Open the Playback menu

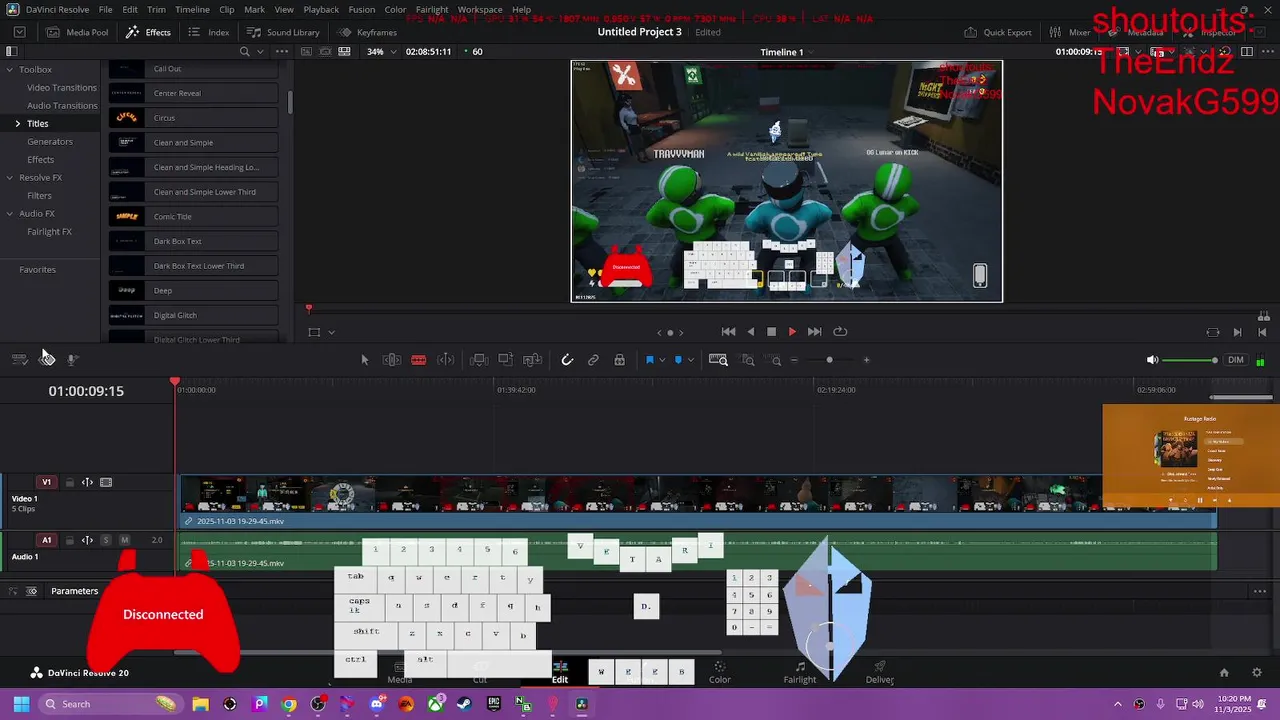(x=321, y=9)
